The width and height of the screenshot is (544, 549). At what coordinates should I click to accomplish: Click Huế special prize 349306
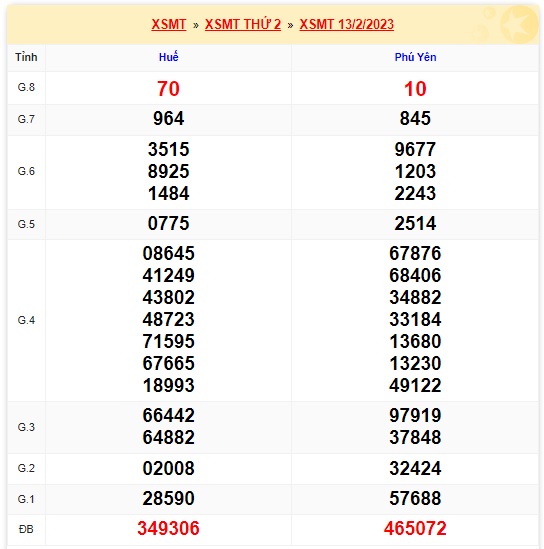(168, 529)
